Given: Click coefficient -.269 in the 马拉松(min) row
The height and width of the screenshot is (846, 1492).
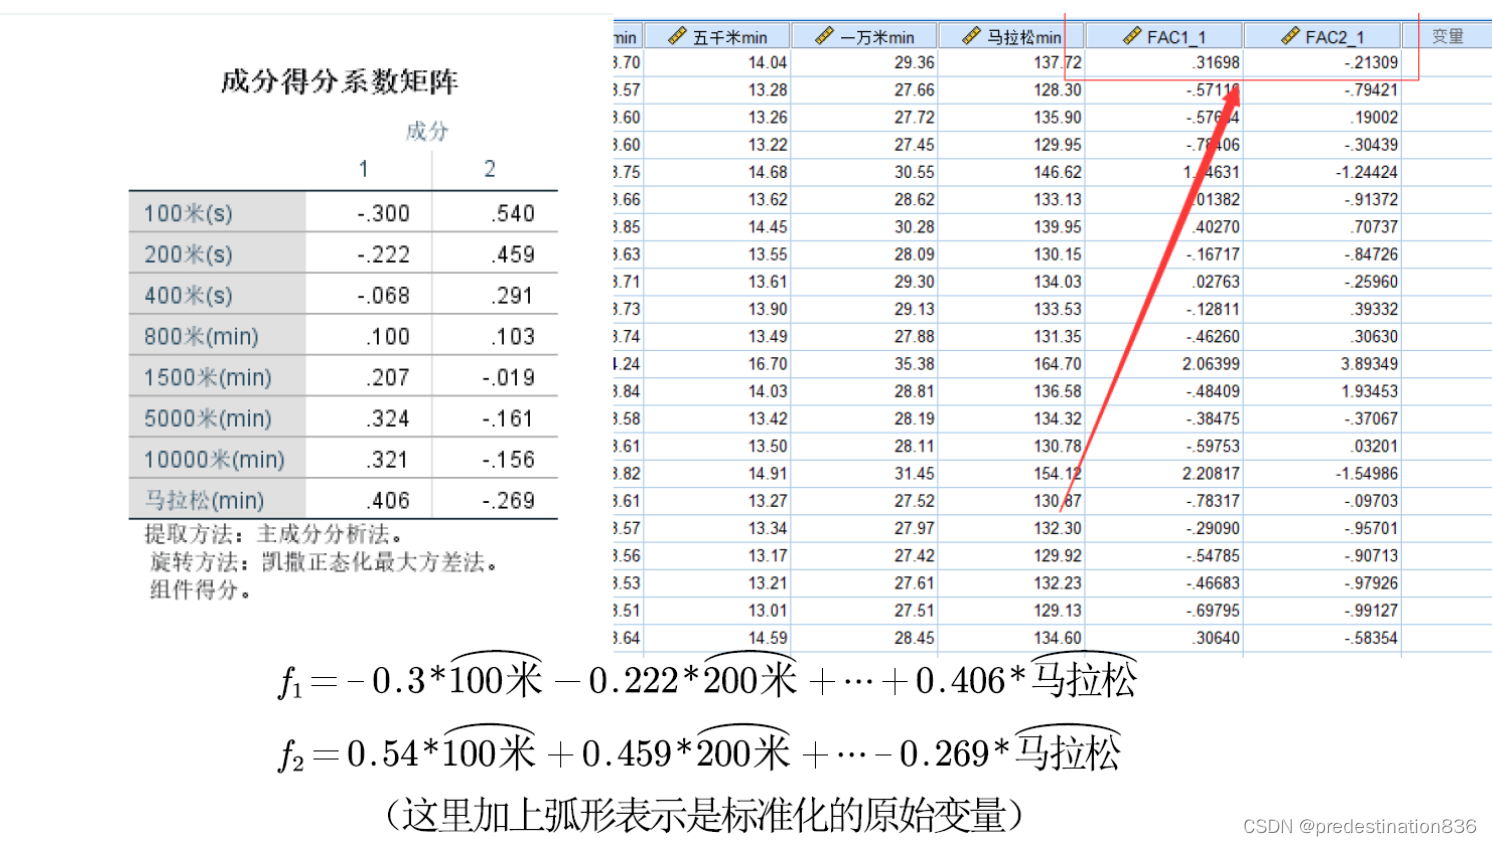Looking at the screenshot, I should [x=509, y=500].
